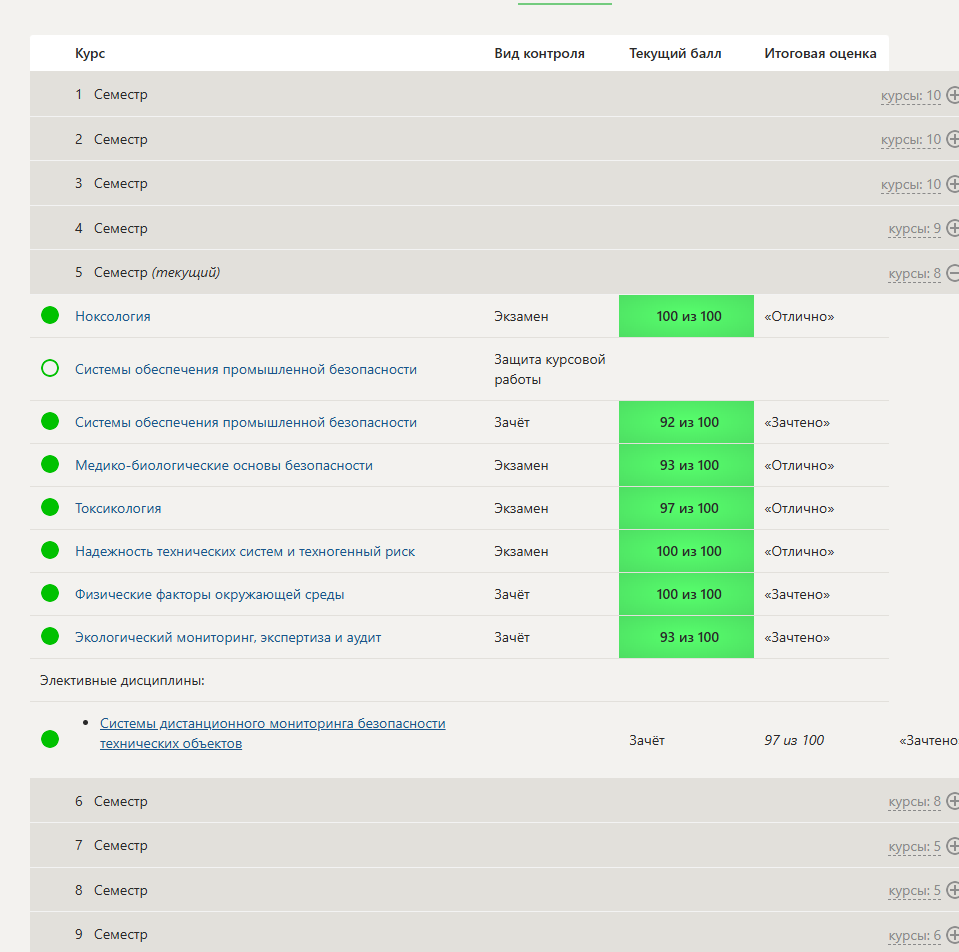Collapse semester 5 using the minus icon

(x=952, y=273)
